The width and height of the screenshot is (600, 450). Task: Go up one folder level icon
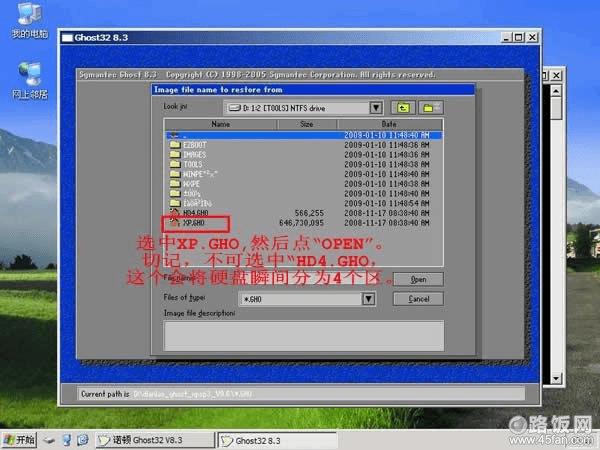(403, 108)
